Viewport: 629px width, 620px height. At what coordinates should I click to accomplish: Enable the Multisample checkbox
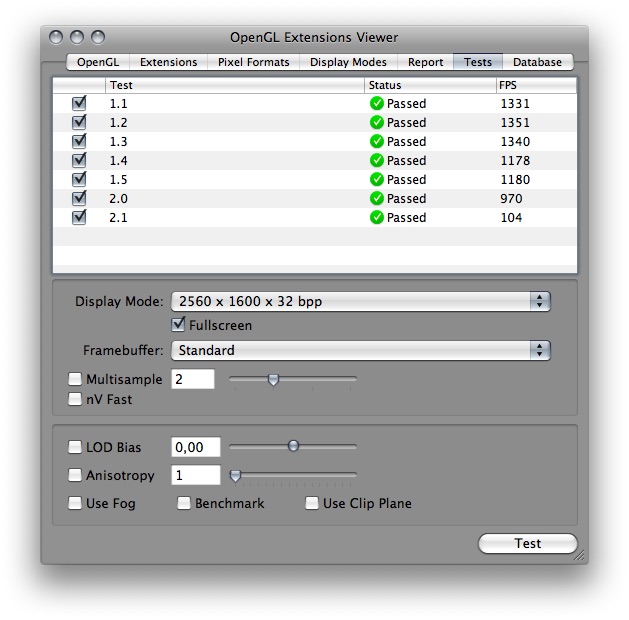tap(75, 379)
